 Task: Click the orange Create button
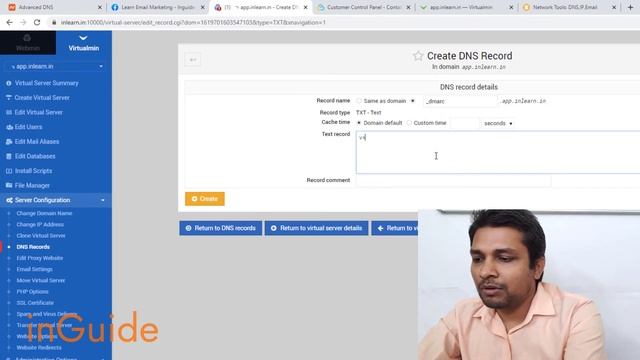(204, 199)
